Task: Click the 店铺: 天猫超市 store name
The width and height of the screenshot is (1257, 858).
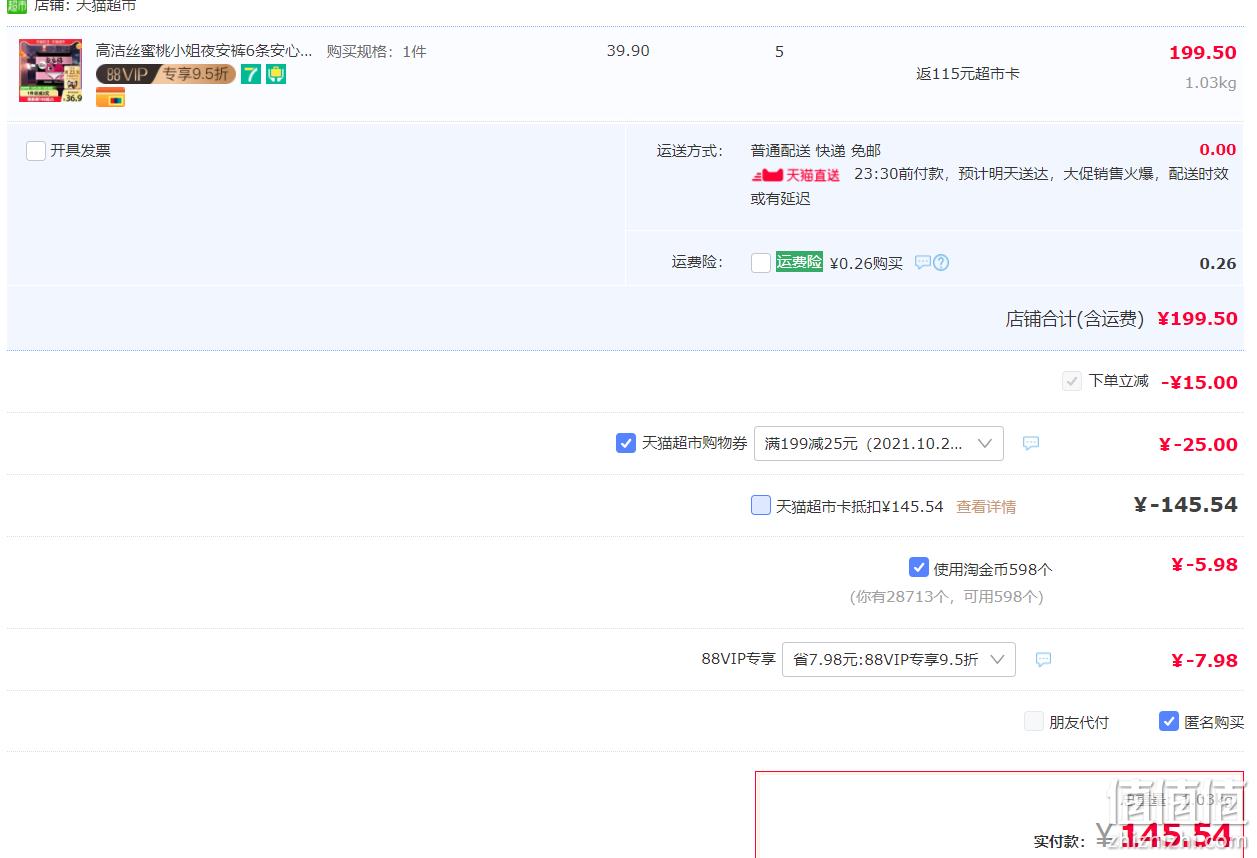Action: [85, 6]
